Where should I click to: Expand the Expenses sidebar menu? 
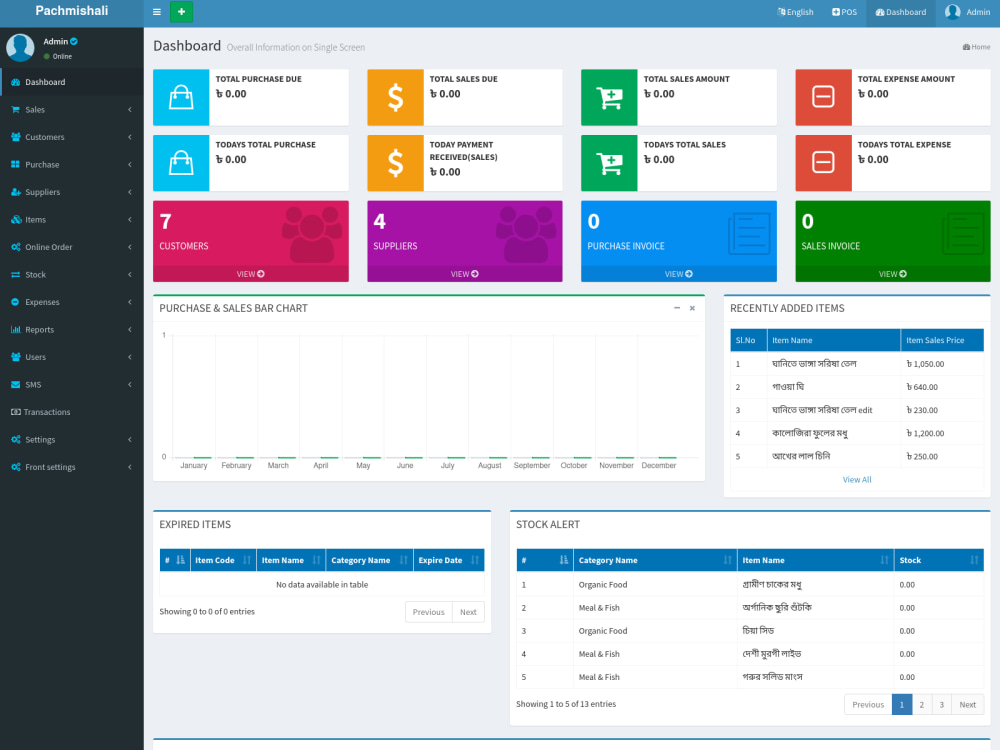point(71,302)
